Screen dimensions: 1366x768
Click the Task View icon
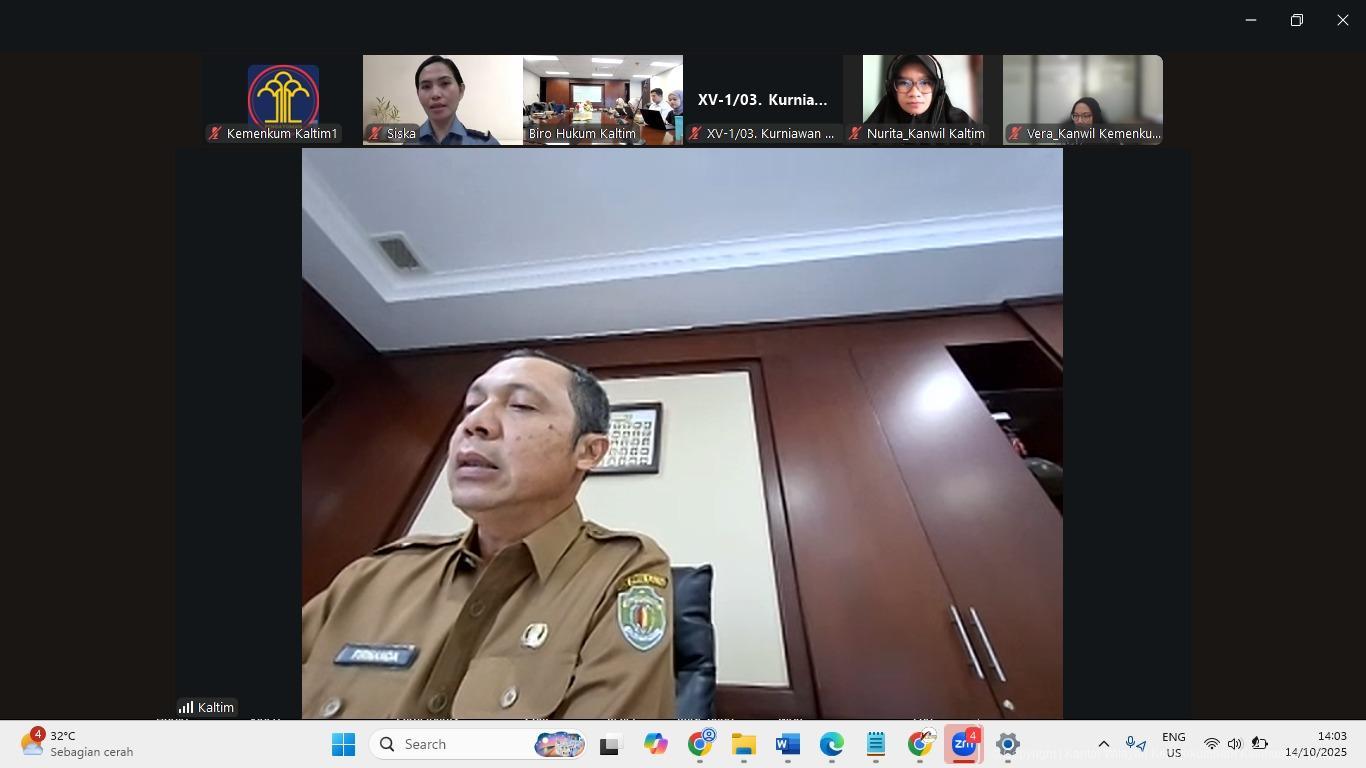(x=610, y=744)
